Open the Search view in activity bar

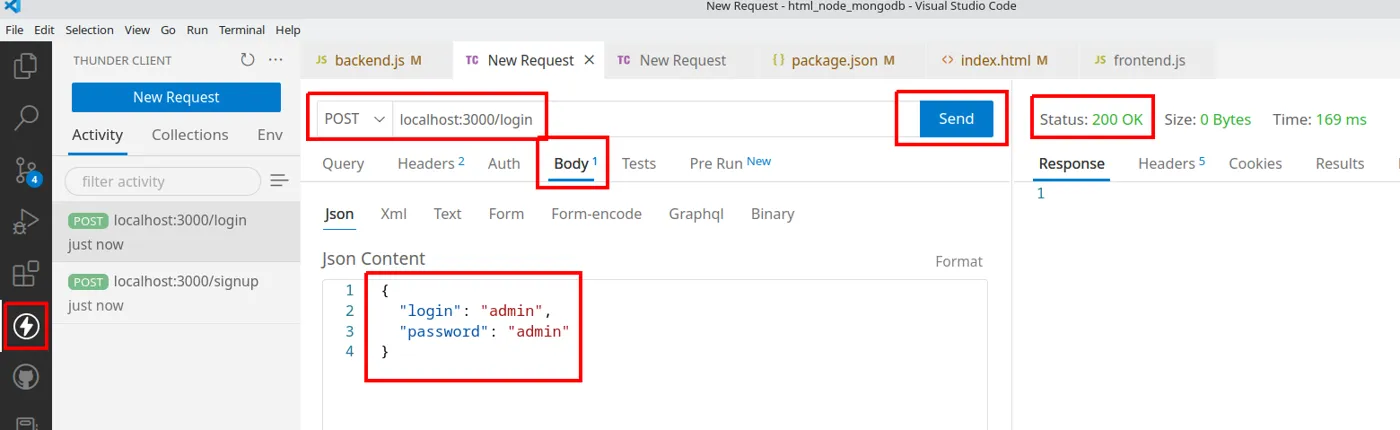[26, 117]
